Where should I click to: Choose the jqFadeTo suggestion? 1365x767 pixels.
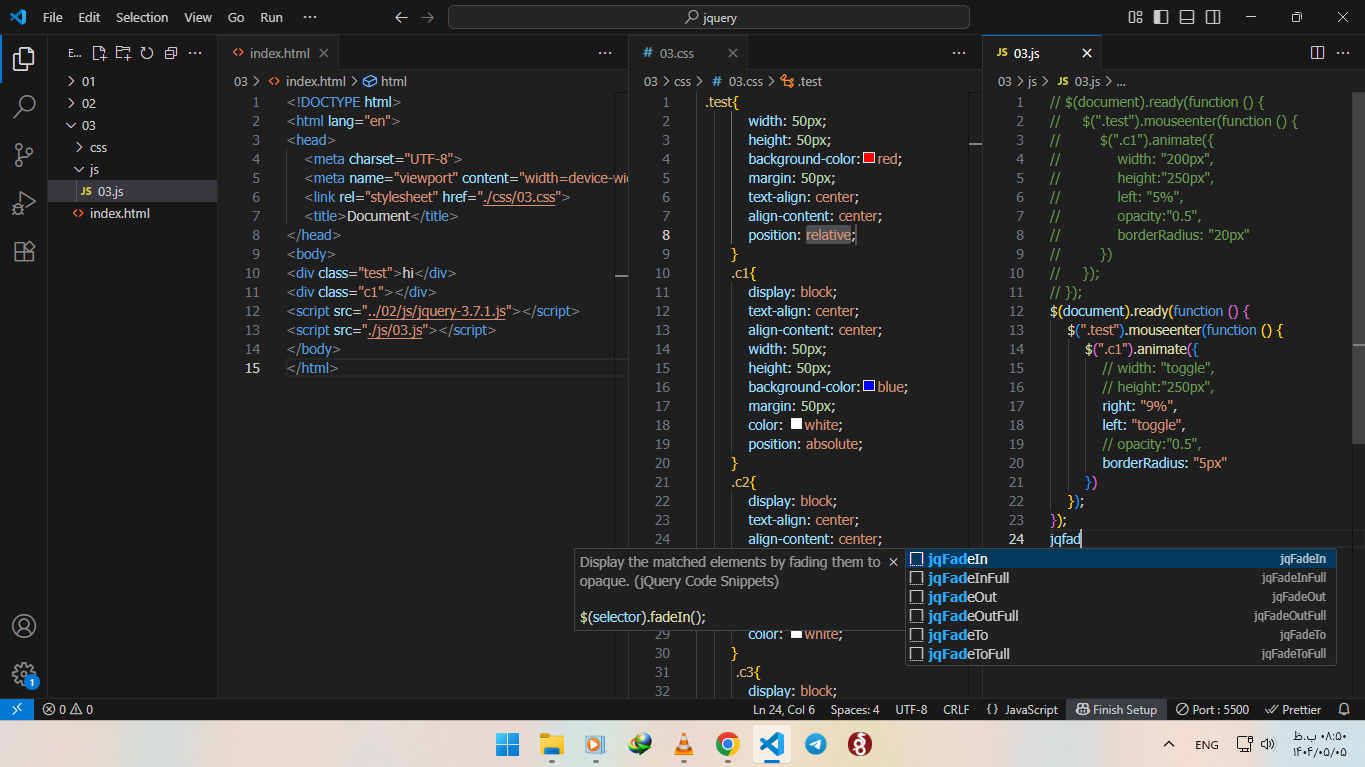click(1120, 635)
